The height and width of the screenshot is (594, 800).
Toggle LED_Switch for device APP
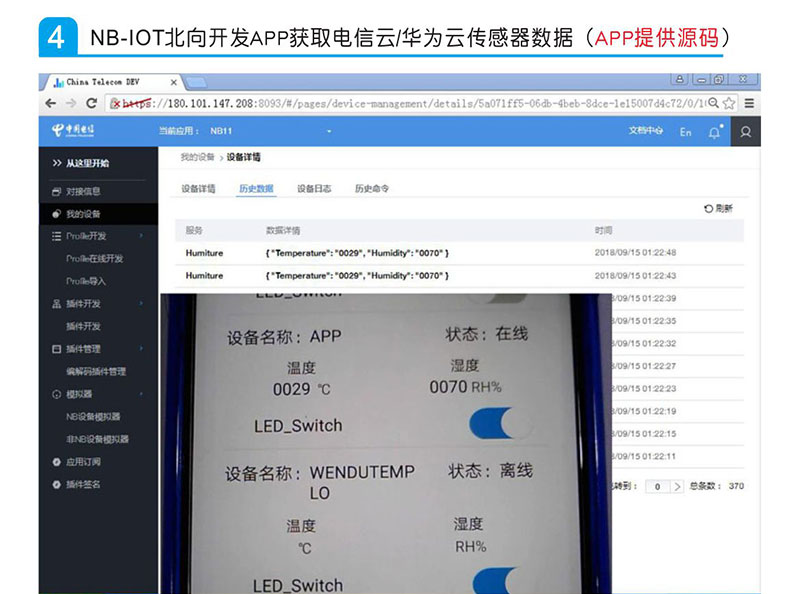coord(499,424)
